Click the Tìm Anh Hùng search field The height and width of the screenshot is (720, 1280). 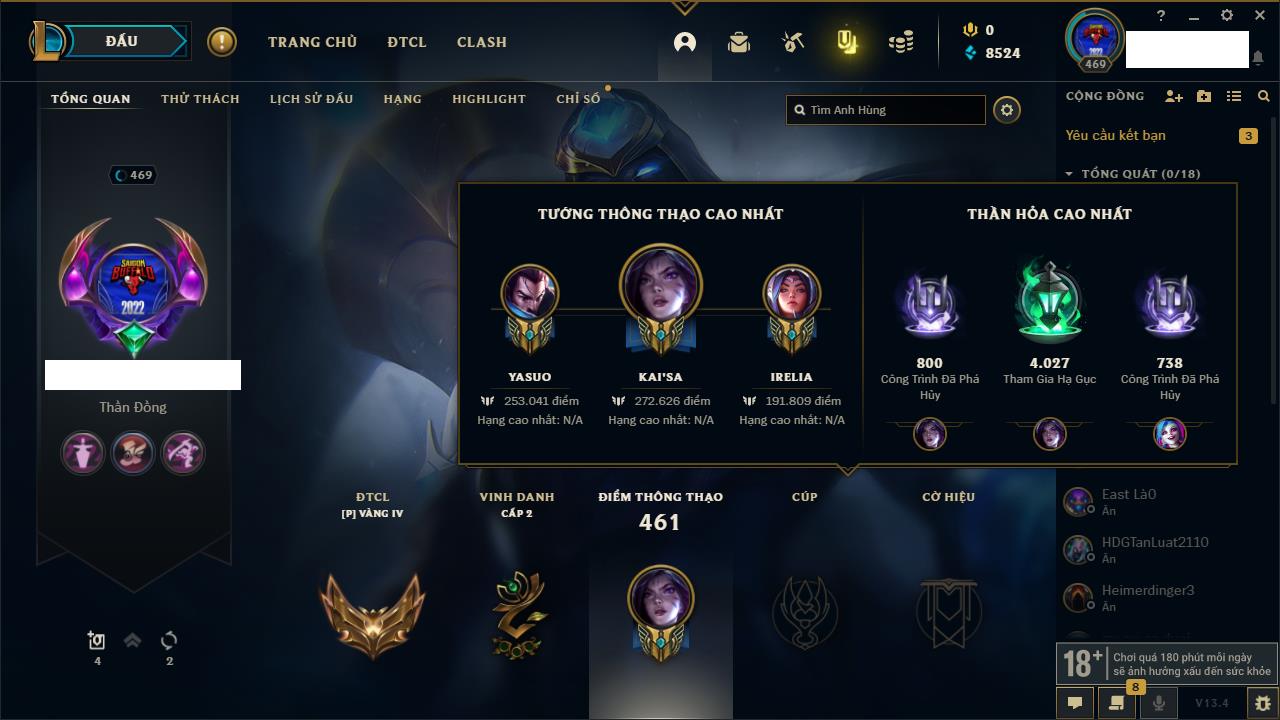click(886, 110)
